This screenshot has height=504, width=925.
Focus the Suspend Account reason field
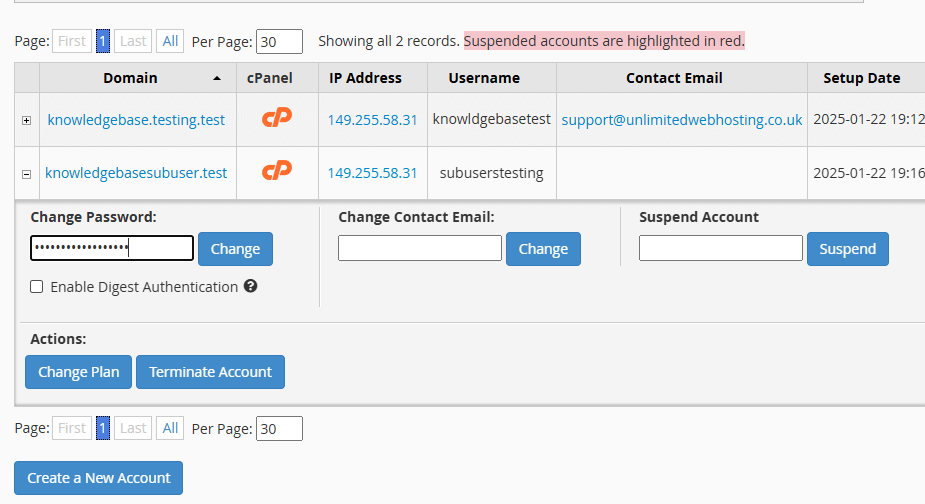[x=721, y=248]
